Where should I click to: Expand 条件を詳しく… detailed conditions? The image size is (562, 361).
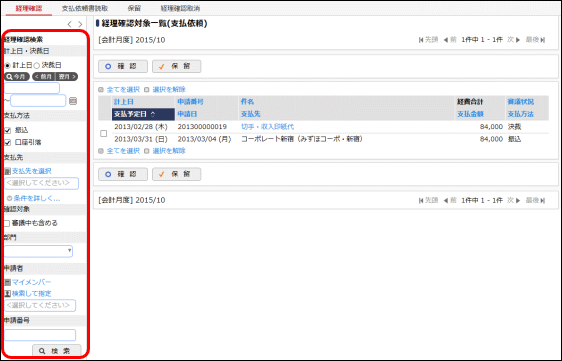(37, 198)
